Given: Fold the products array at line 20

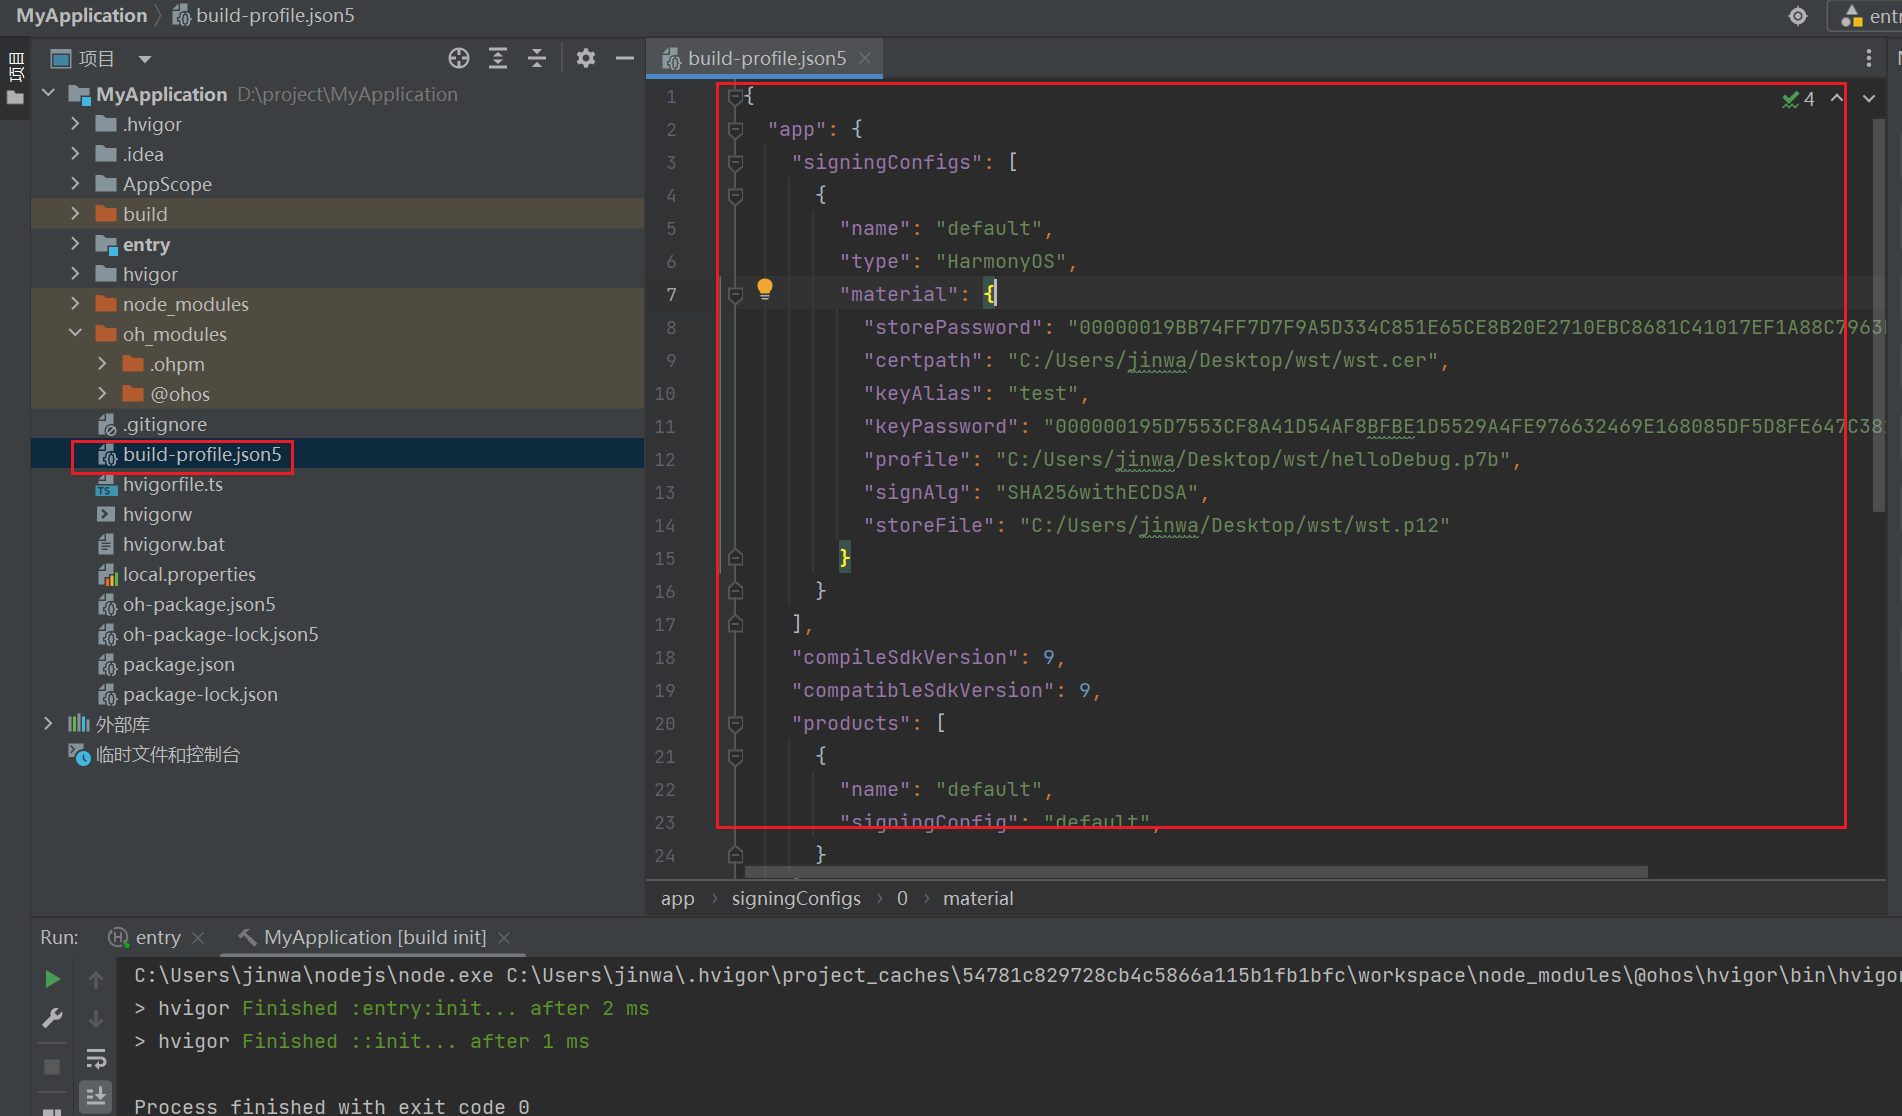Looking at the screenshot, I should click(x=736, y=723).
